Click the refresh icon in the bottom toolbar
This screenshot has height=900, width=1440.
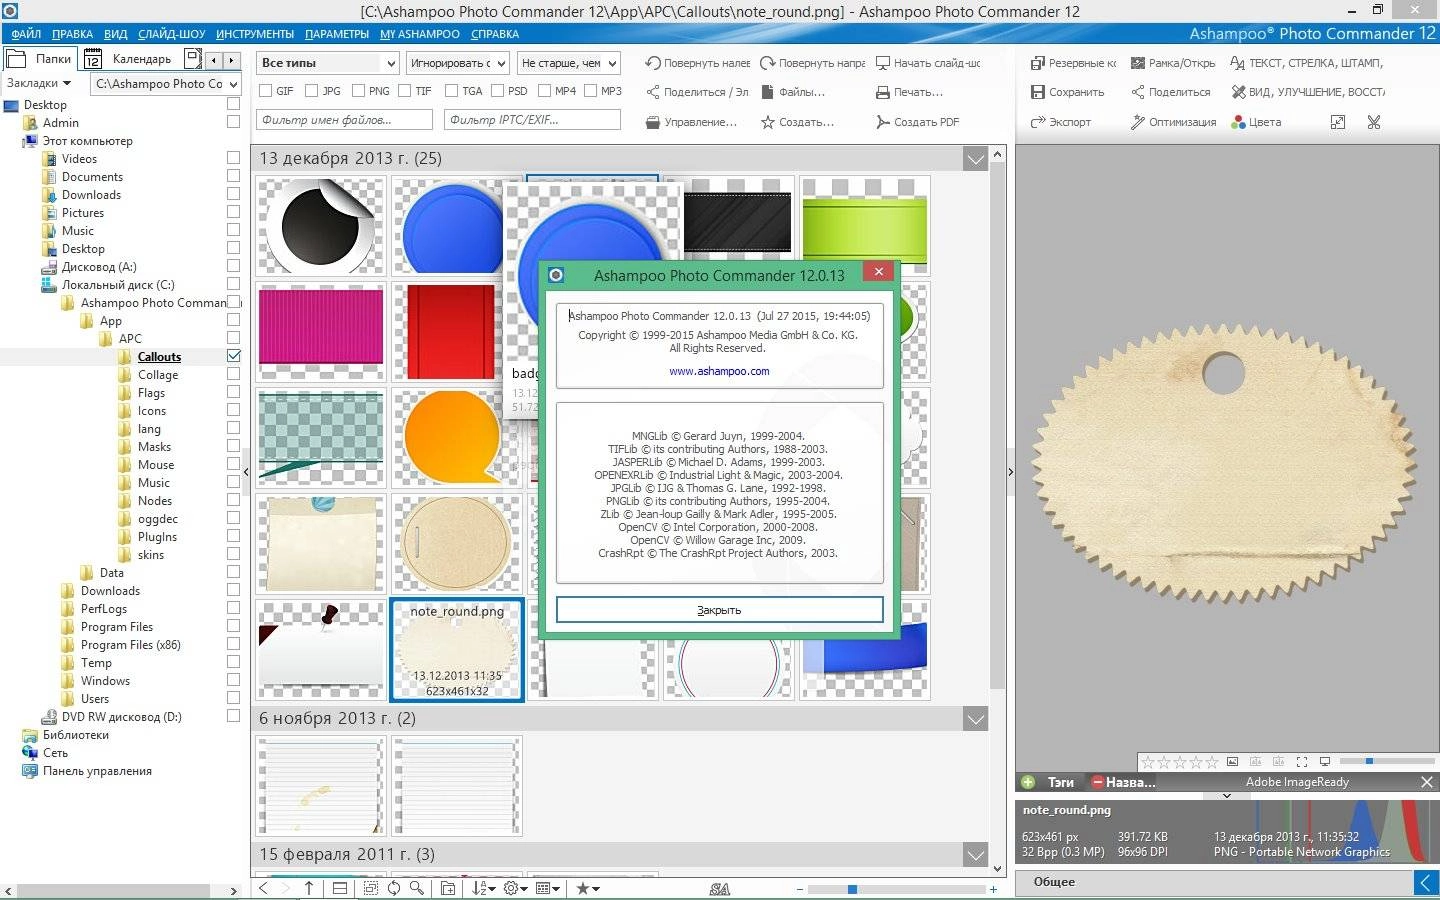point(394,888)
